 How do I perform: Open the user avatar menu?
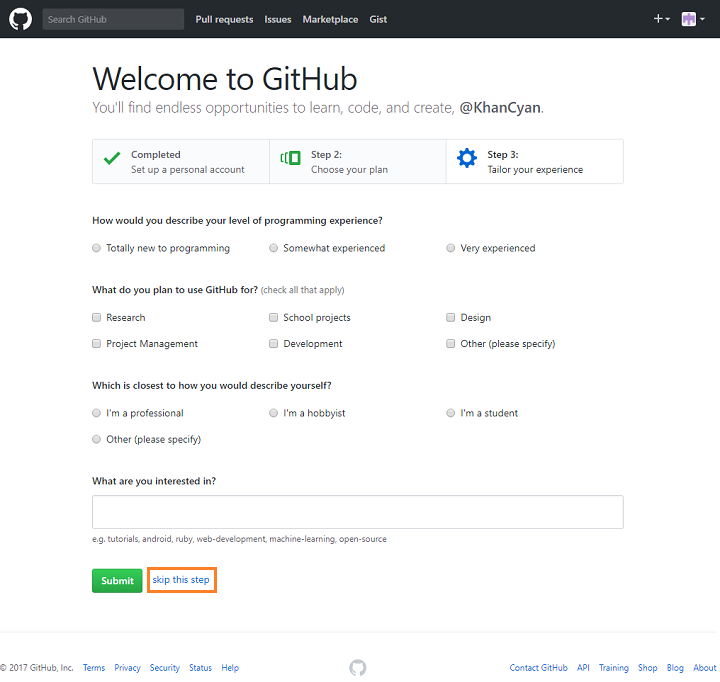693,19
